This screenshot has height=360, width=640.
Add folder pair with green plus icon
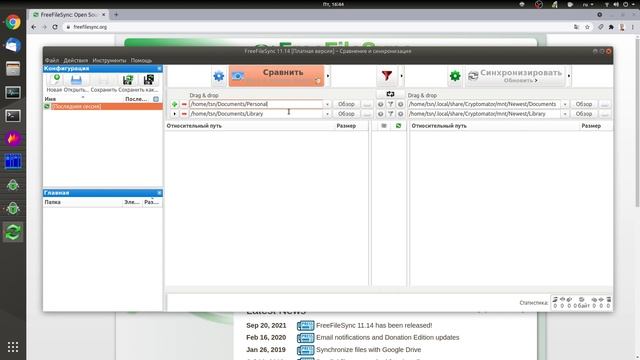point(174,104)
